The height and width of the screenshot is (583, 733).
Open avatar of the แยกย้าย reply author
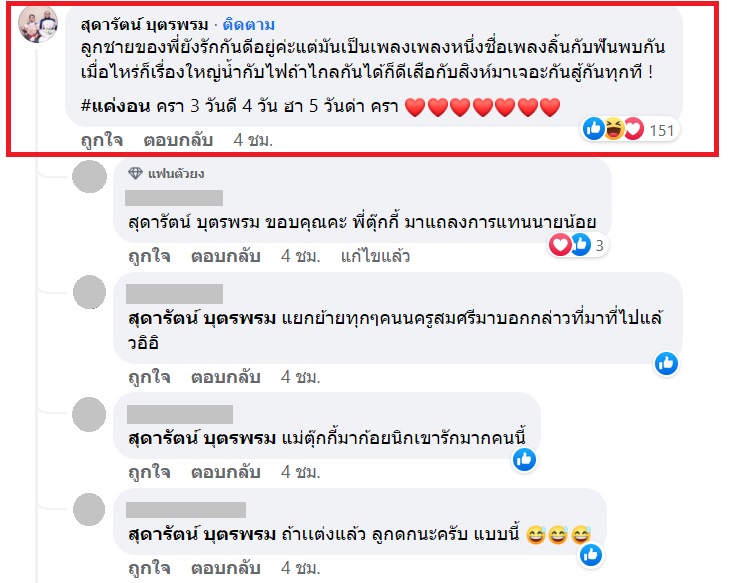coord(90,294)
